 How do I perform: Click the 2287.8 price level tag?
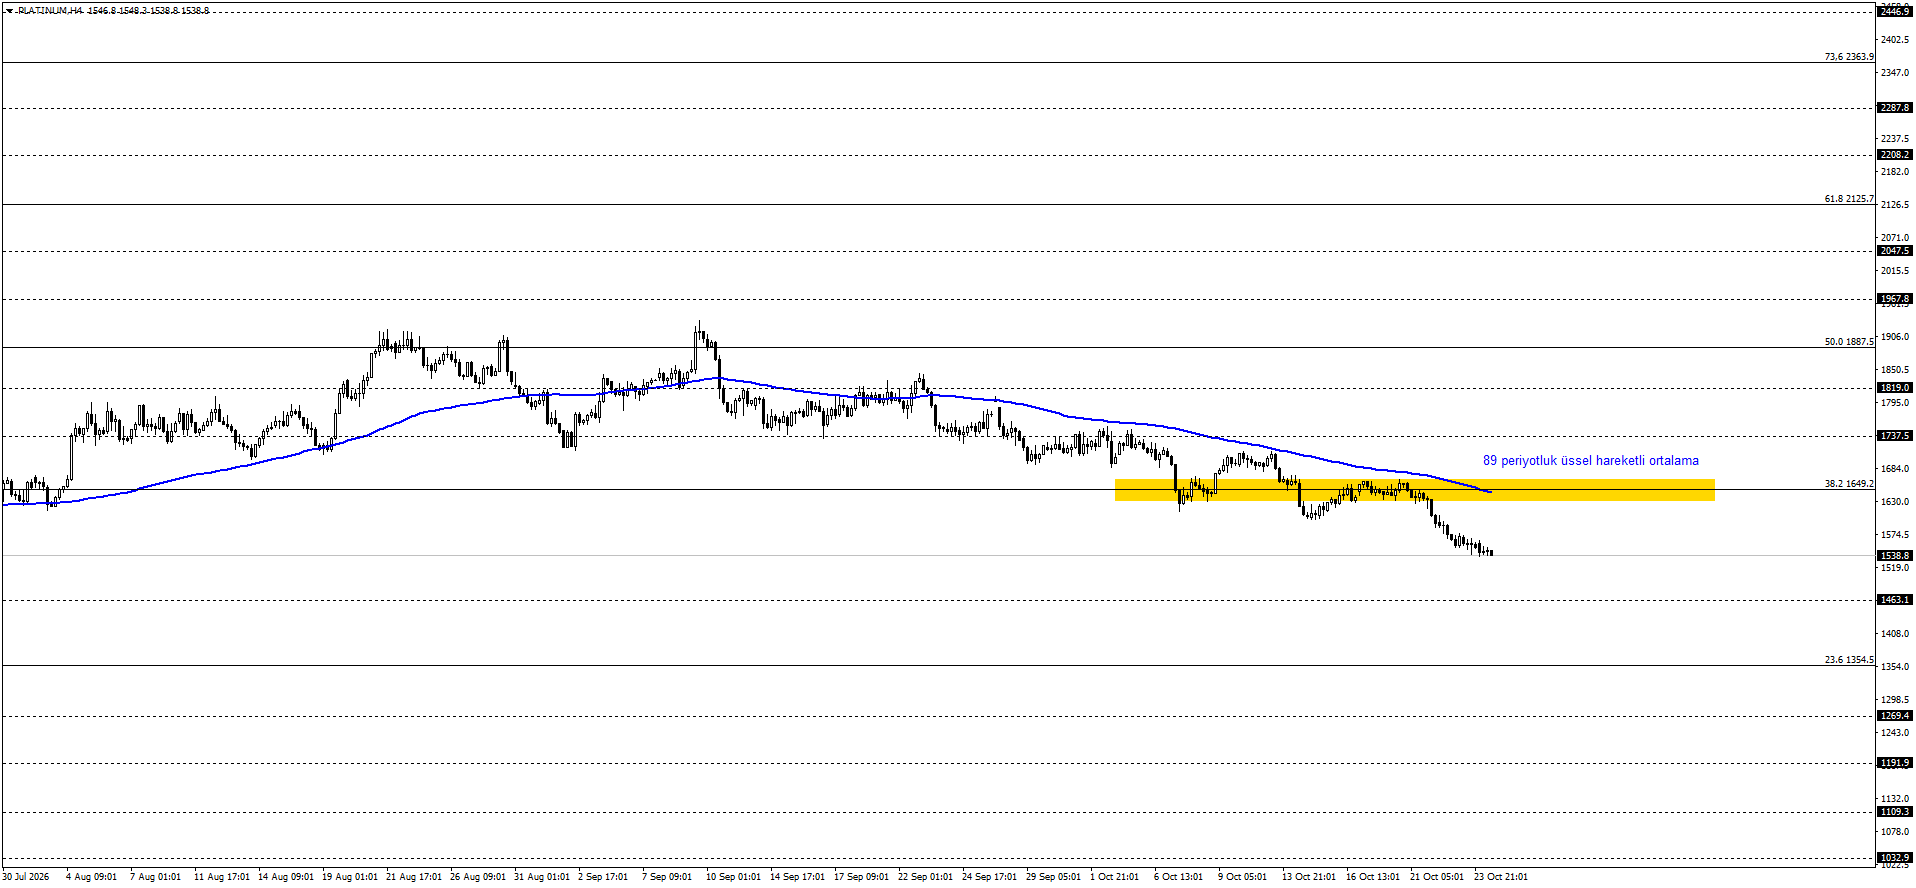(x=1895, y=108)
